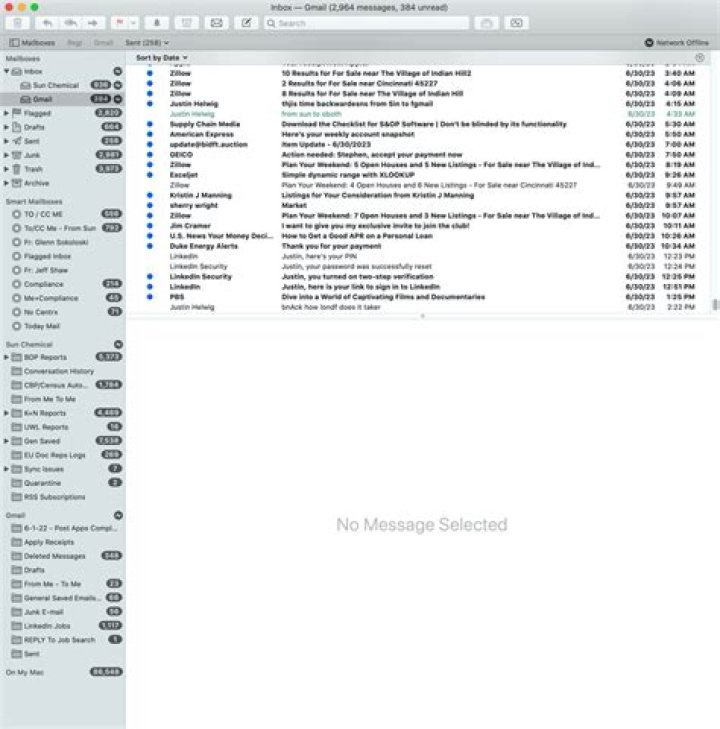Viewport: 720px width, 729px height.
Task: Select the Gmail inbox in sidebar
Action: 63,99
